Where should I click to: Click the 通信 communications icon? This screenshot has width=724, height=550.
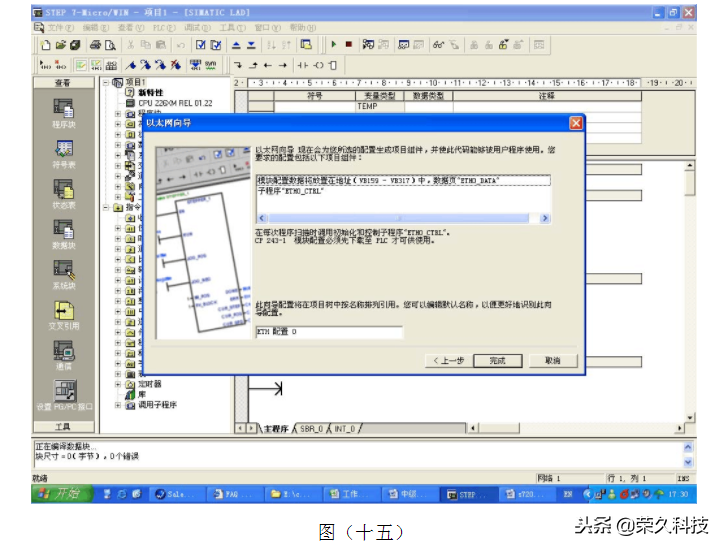pos(63,351)
